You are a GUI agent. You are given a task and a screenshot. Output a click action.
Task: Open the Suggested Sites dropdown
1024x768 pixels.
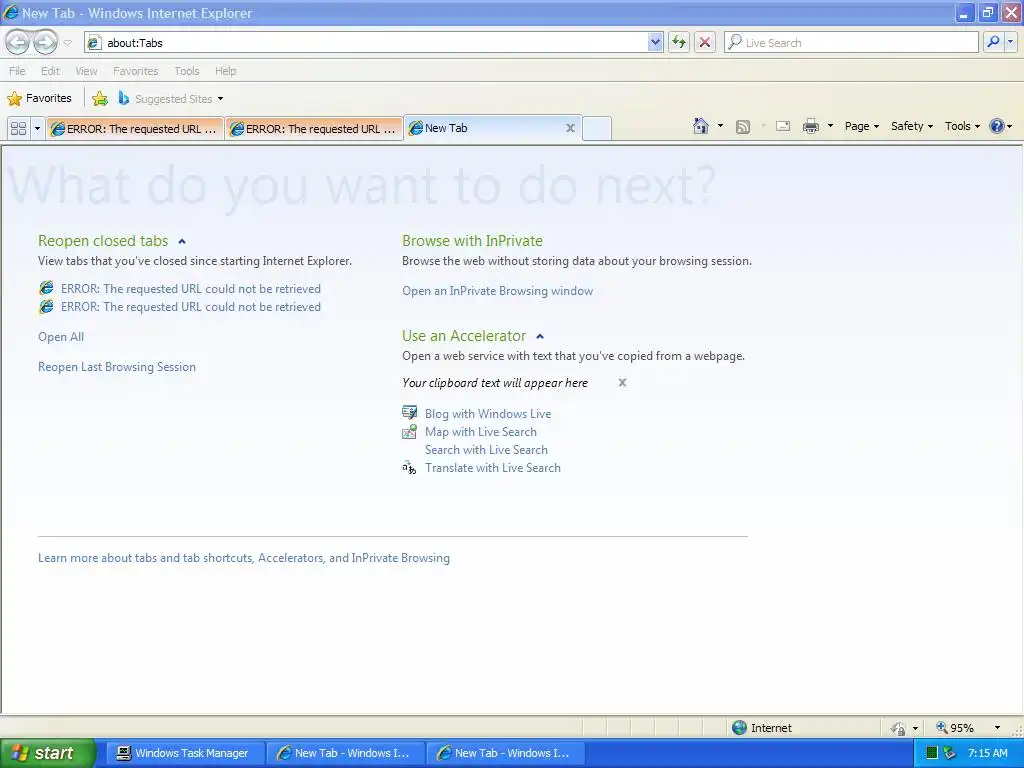tap(171, 99)
